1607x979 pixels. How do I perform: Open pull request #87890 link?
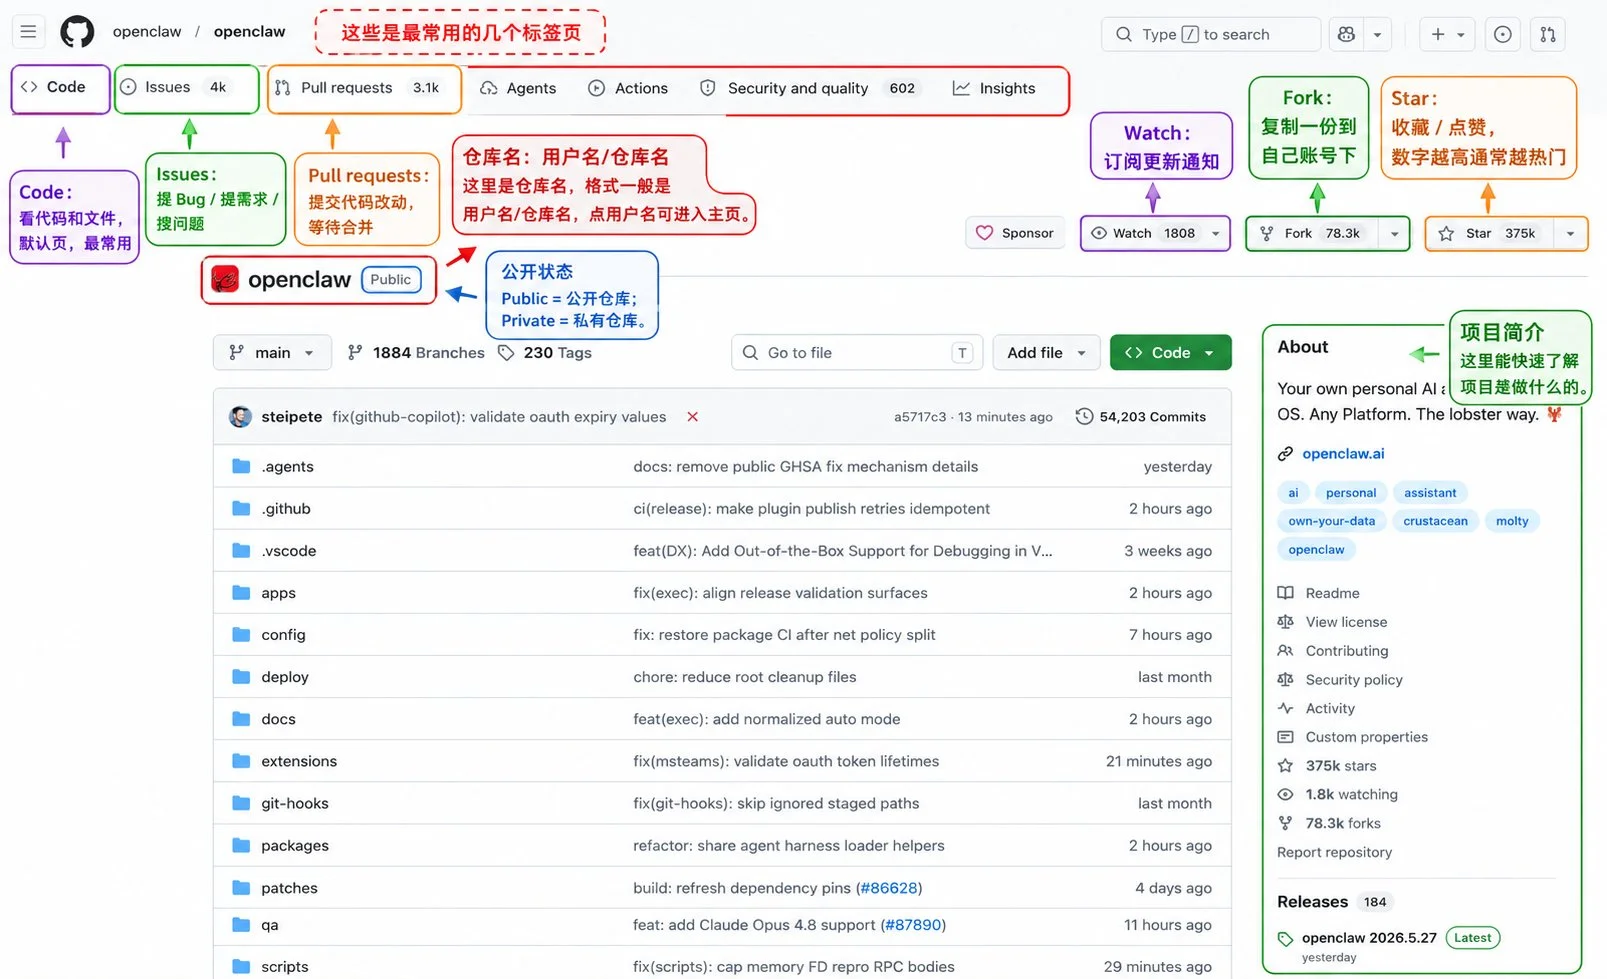[913, 925]
